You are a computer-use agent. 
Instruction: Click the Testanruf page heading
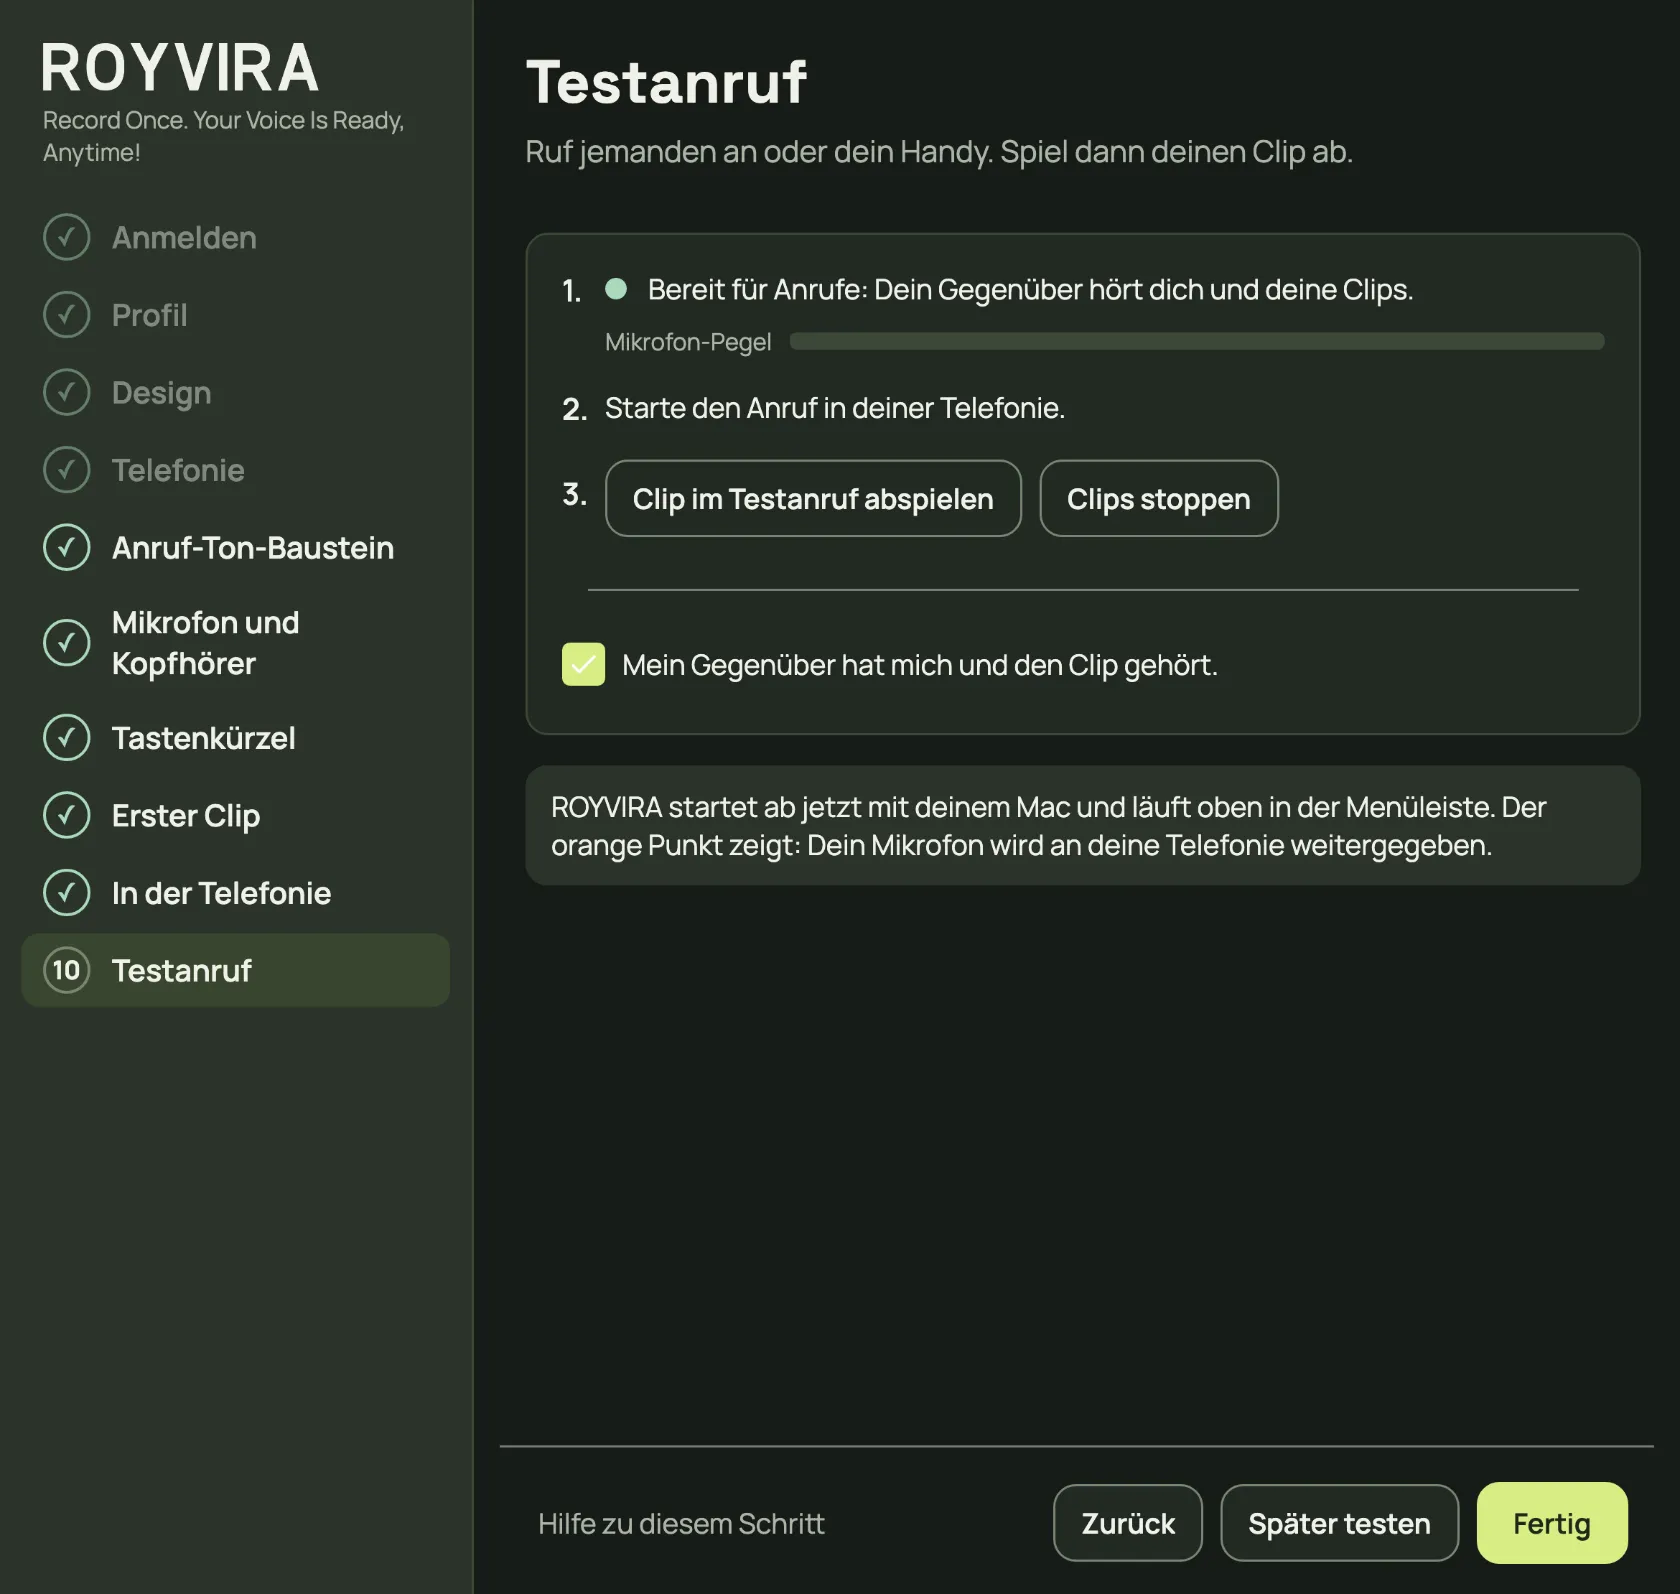click(667, 81)
